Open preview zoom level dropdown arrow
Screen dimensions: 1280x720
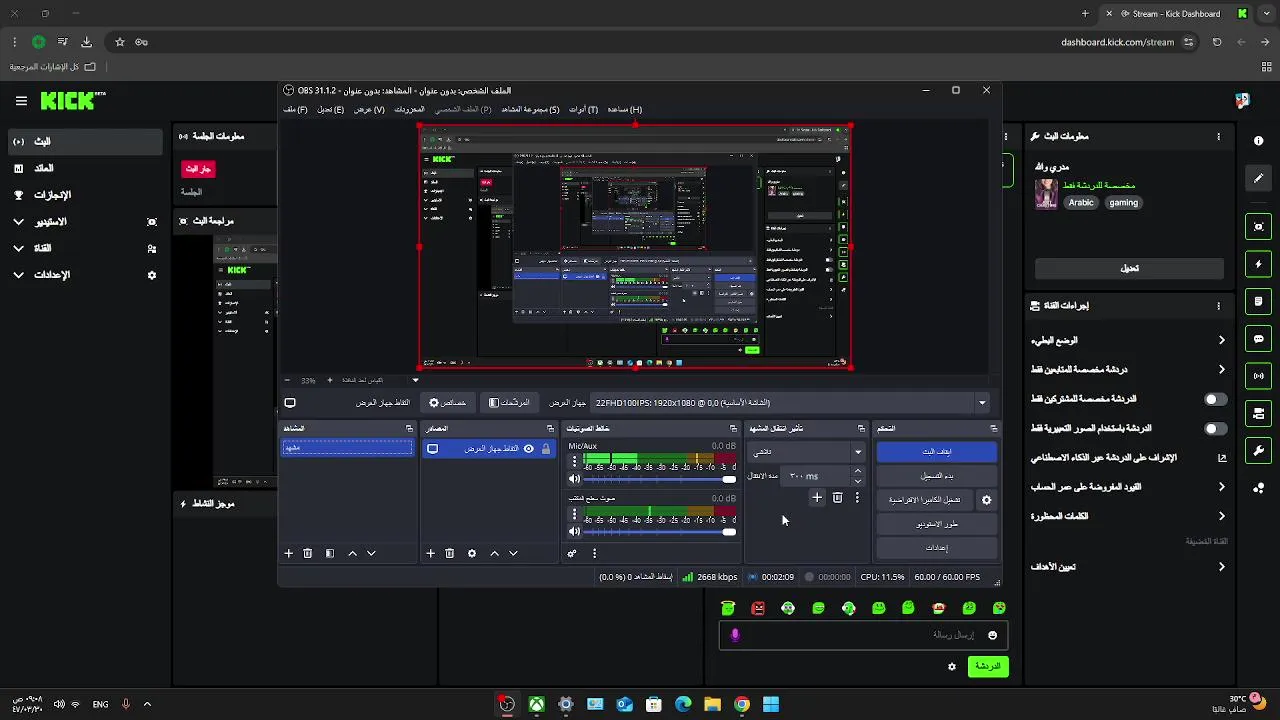(x=416, y=380)
